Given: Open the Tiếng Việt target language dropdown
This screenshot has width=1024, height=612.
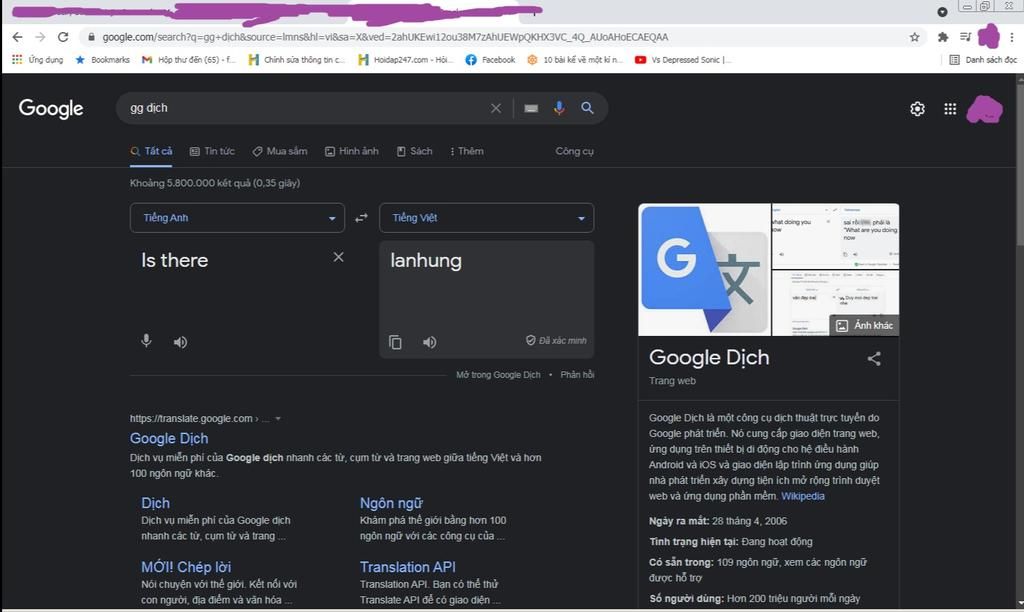Looking at the screenshot, I should tap(487, 217).
